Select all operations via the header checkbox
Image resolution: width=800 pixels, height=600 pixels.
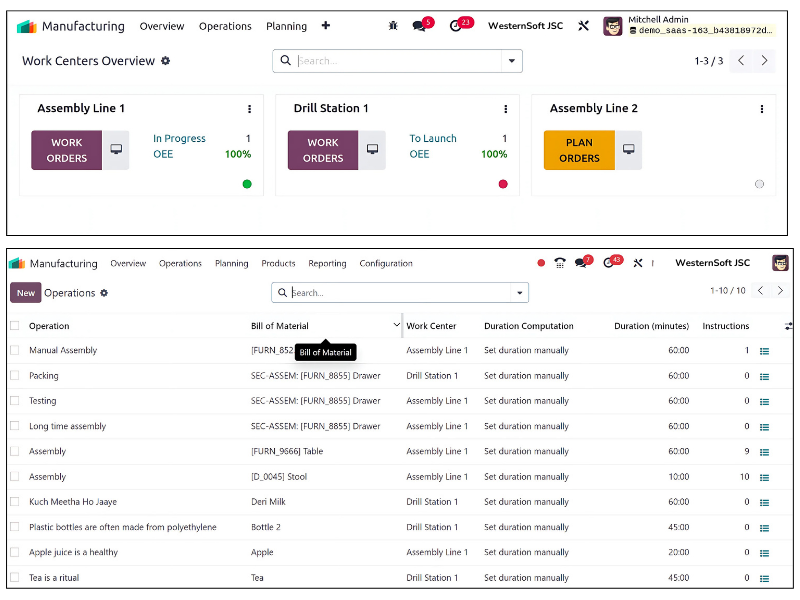click(x=14, y=326)
